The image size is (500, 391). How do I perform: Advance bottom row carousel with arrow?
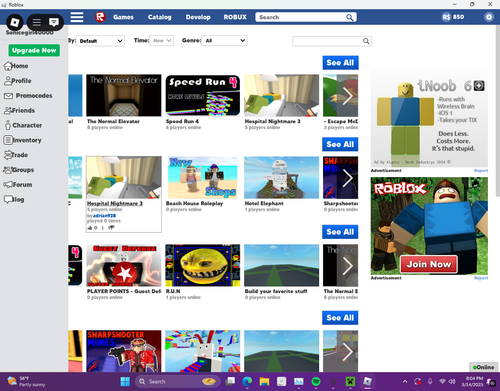(347, 351)
